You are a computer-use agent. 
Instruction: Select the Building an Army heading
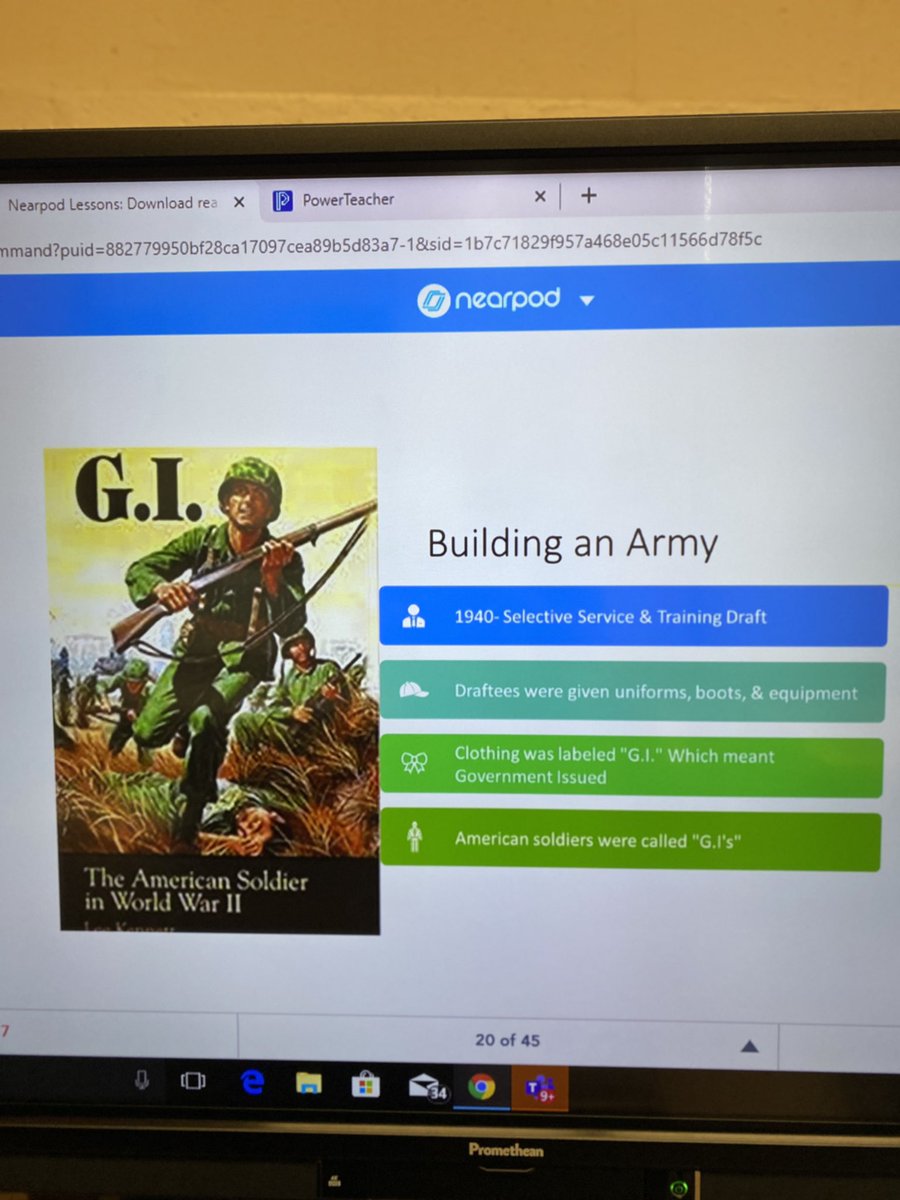(x=573, y=544)
